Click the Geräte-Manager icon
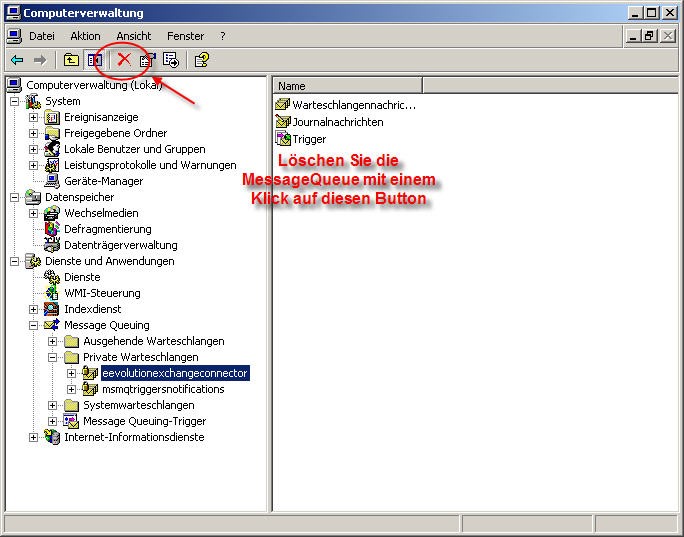Image resolution: width=684 pixels, height=537 pixels. click(x=52, y=181)
